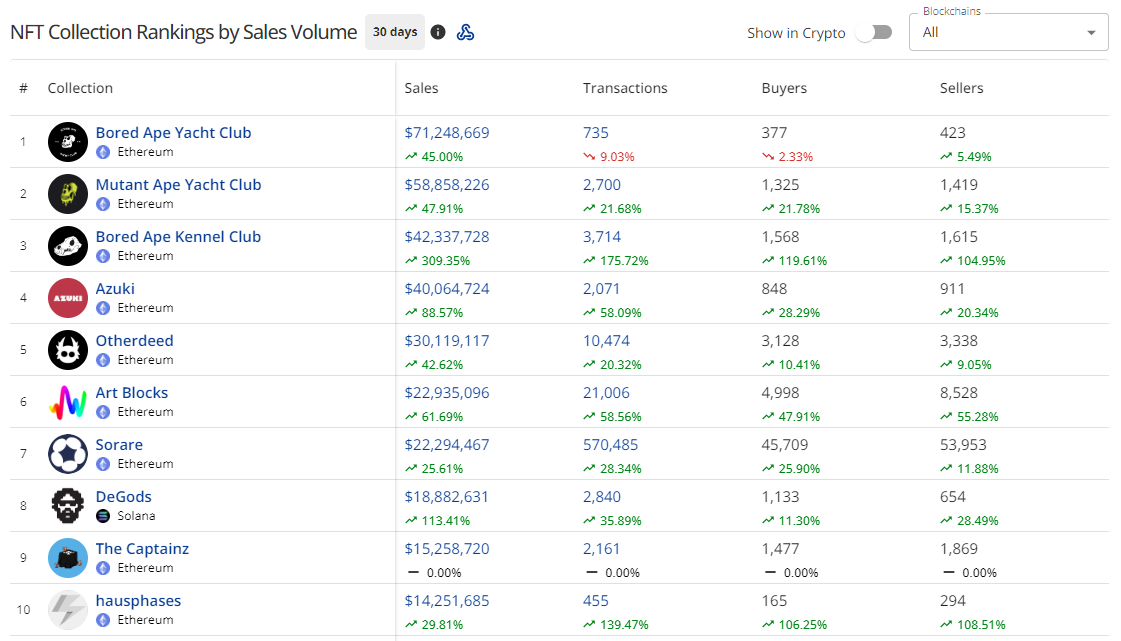Click the Ethereum icon under Otherdeed

tap(103, 360)
